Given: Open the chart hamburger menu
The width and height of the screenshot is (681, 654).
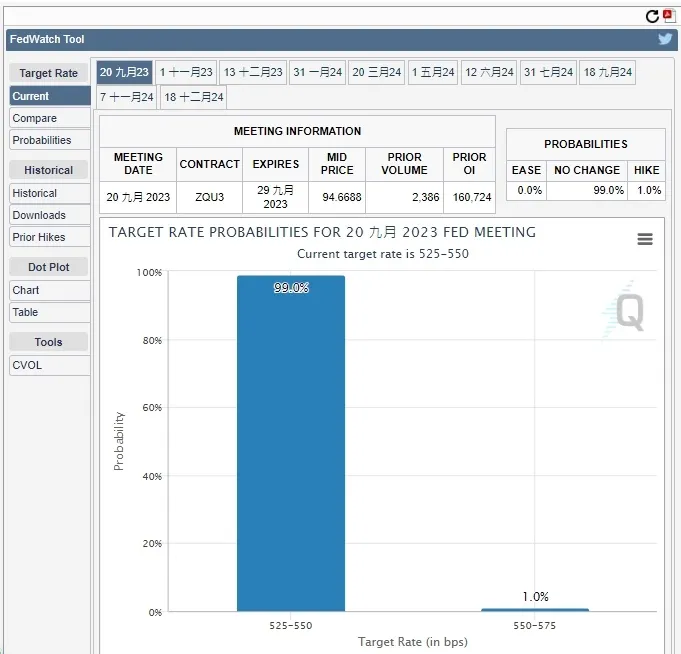Looking at the screenshot, I should click(645, 239).
